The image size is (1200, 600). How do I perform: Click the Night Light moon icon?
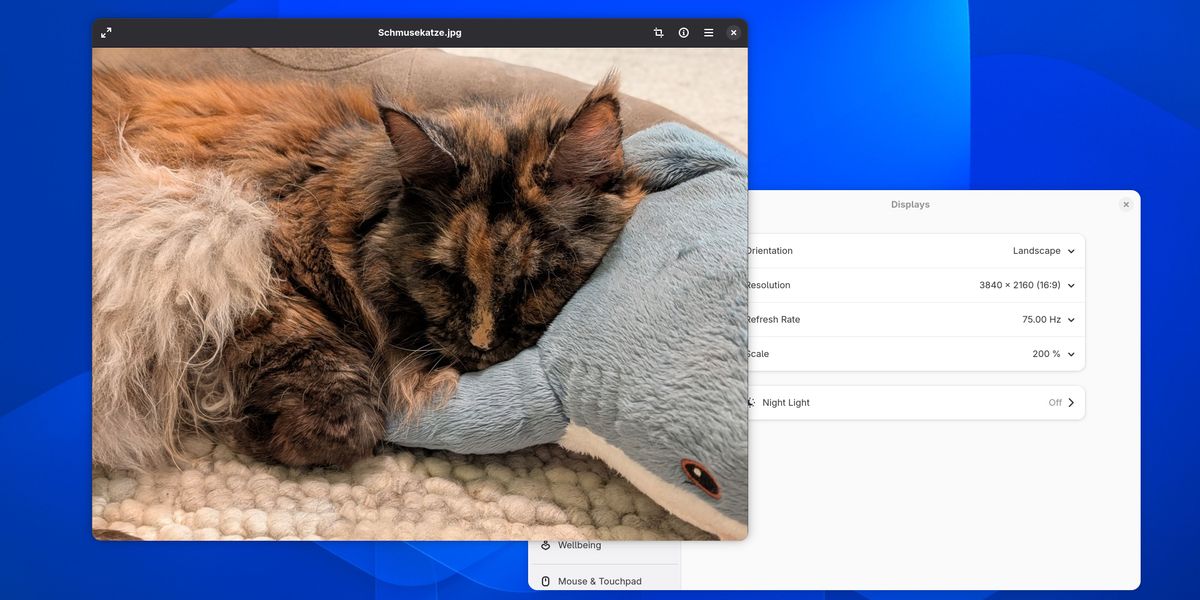(752, 402)
